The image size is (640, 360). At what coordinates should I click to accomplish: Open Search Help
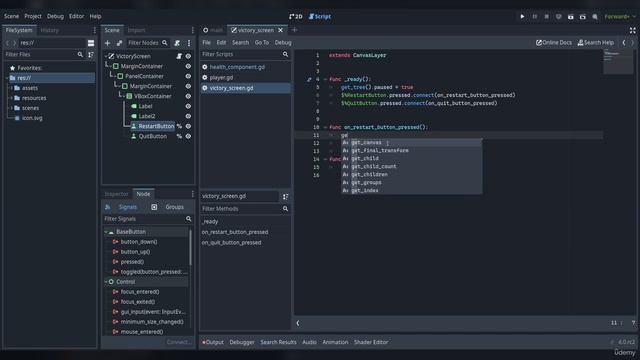[596, 42]
